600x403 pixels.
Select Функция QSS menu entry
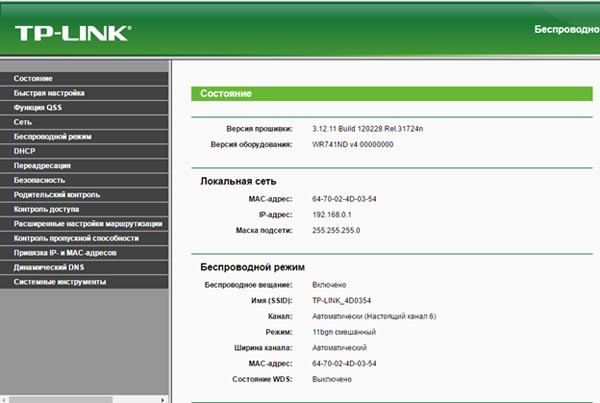click(84, 108)
